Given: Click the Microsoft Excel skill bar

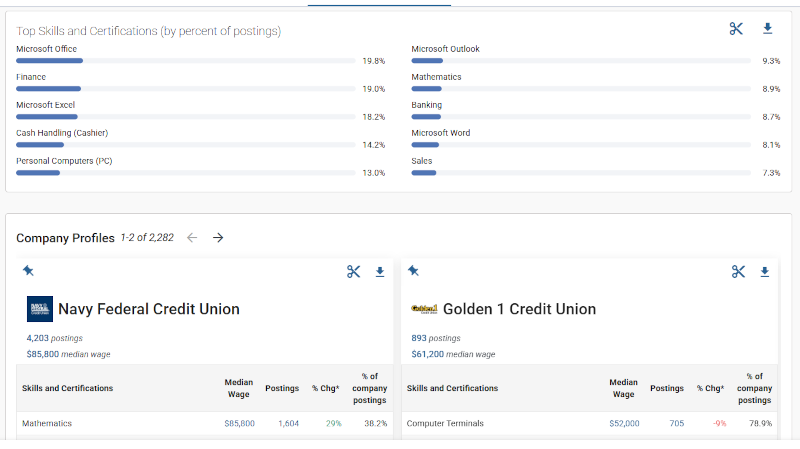Looking at the screenshot, I should [x=186, y=117].
